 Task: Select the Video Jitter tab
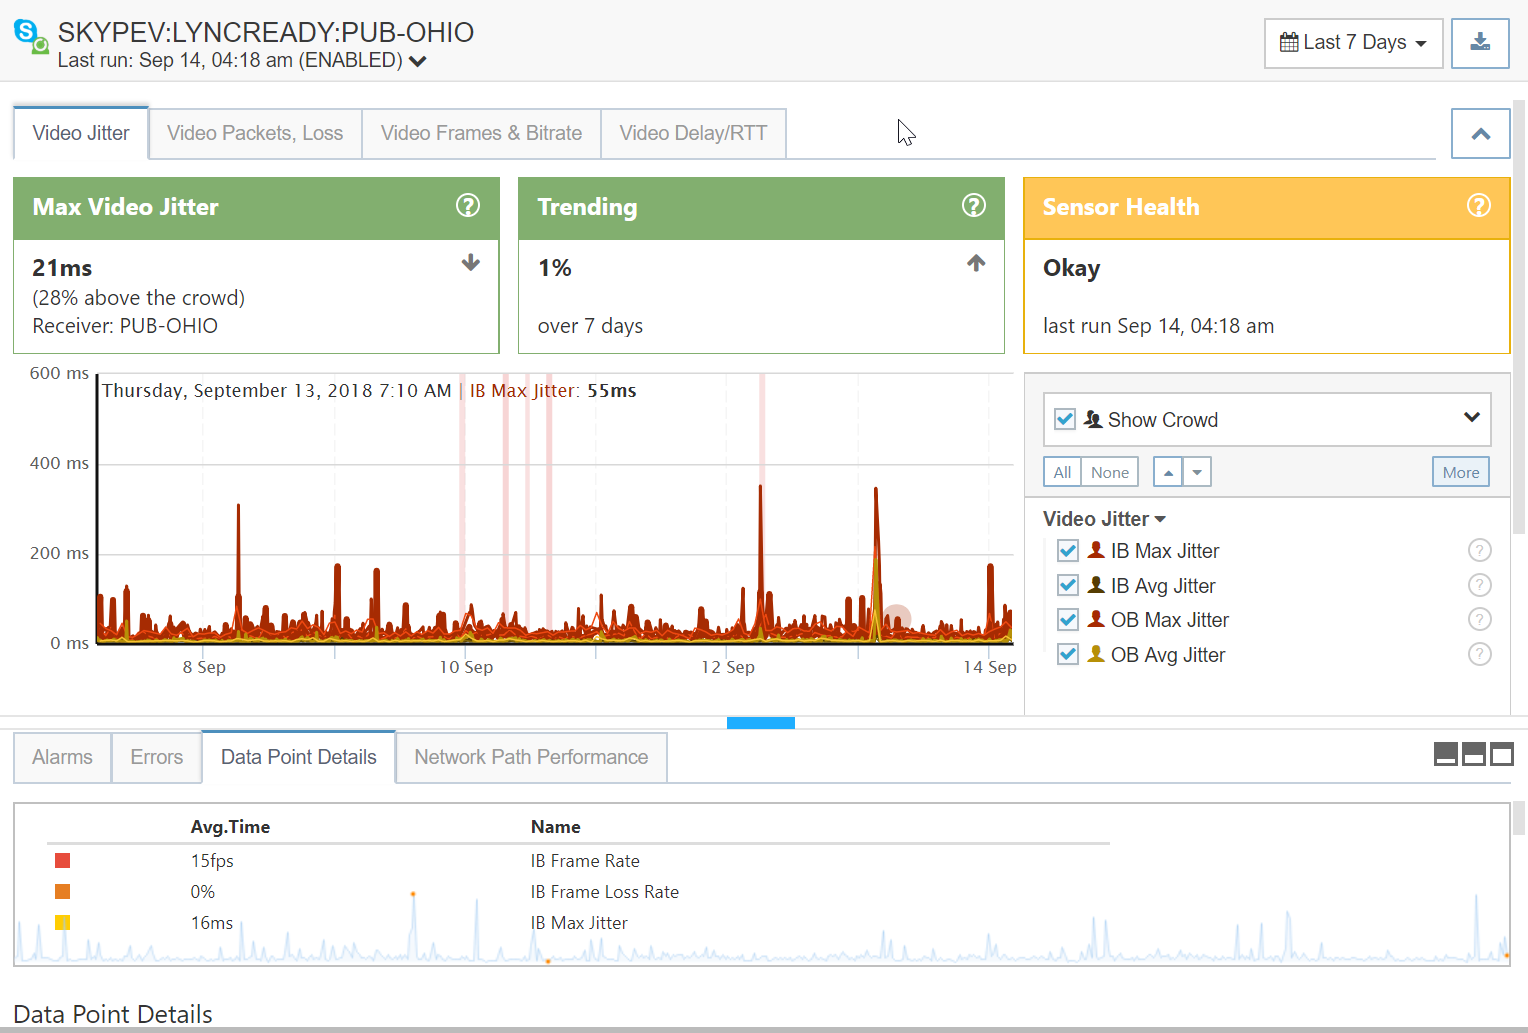pyautogui.click(x=81, y=133)
